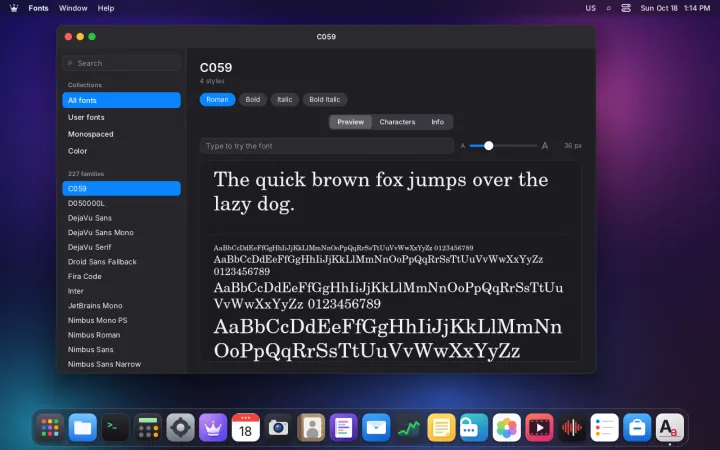Select the All fonts collection

tap(121, 100)
